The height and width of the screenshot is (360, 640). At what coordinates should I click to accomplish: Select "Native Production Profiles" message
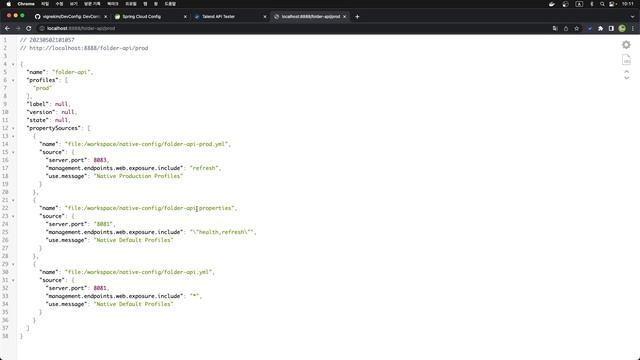[138, 176]
